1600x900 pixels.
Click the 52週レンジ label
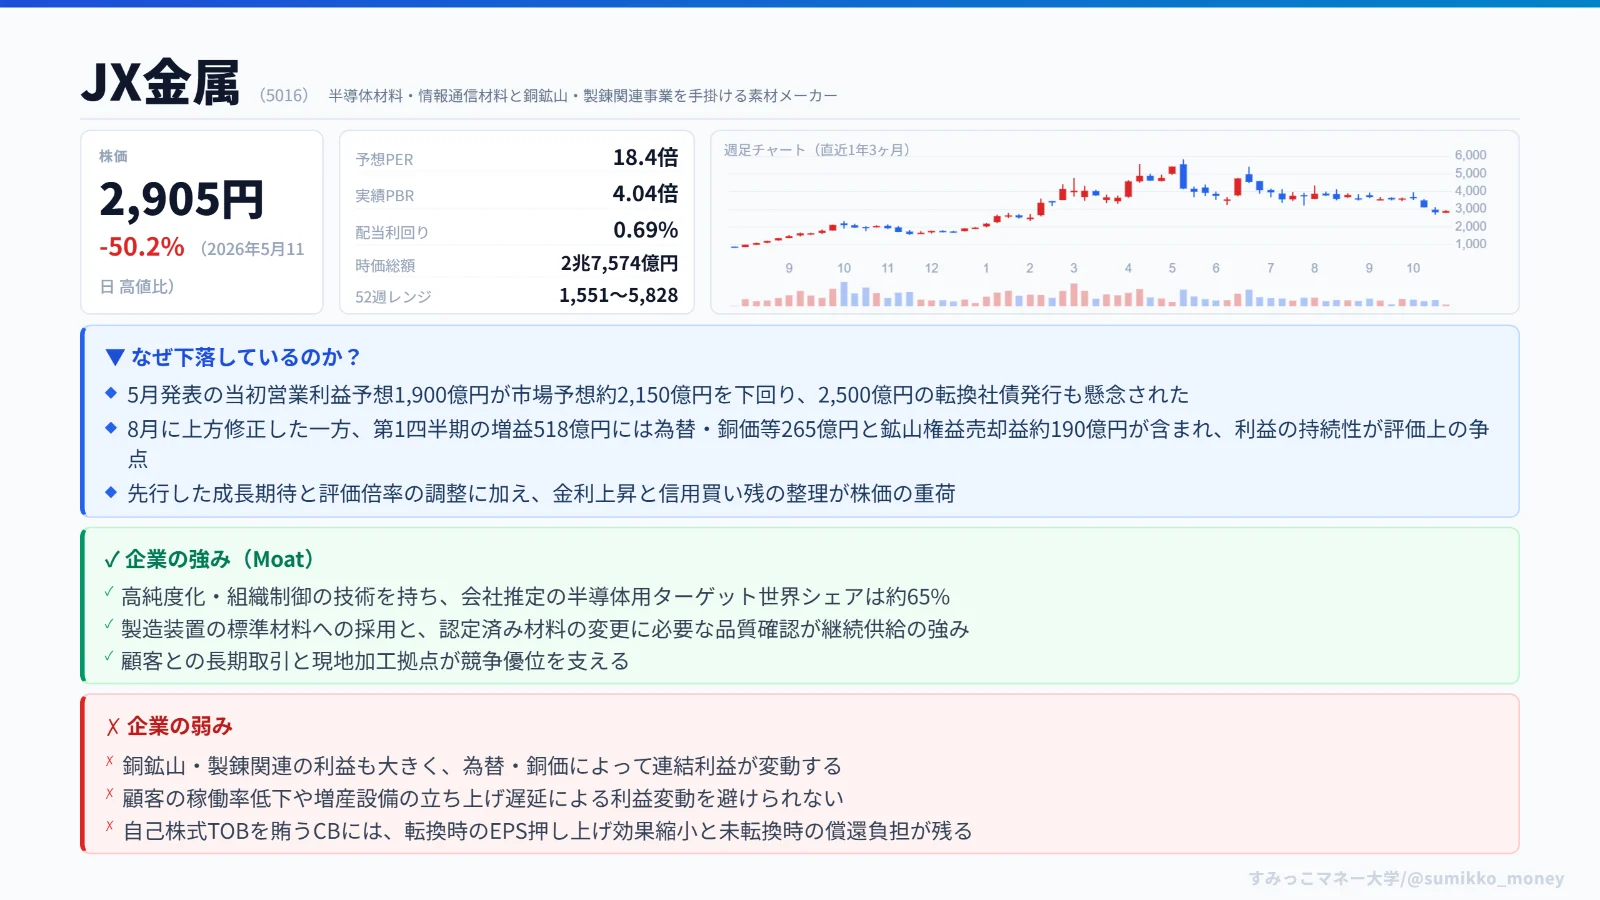(x=393, y=297)
